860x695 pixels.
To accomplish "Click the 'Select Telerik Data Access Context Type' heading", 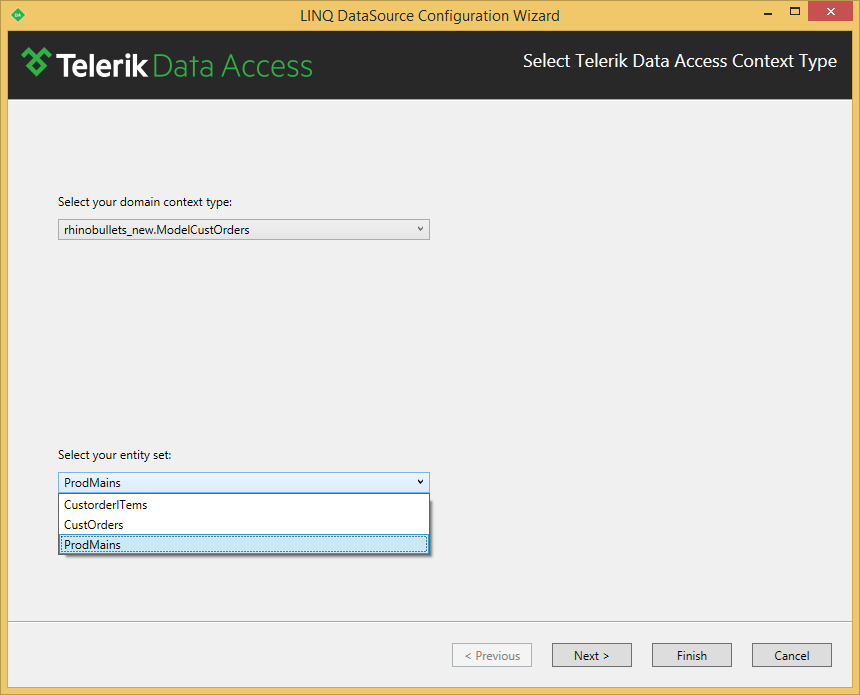I will [680, 61].
